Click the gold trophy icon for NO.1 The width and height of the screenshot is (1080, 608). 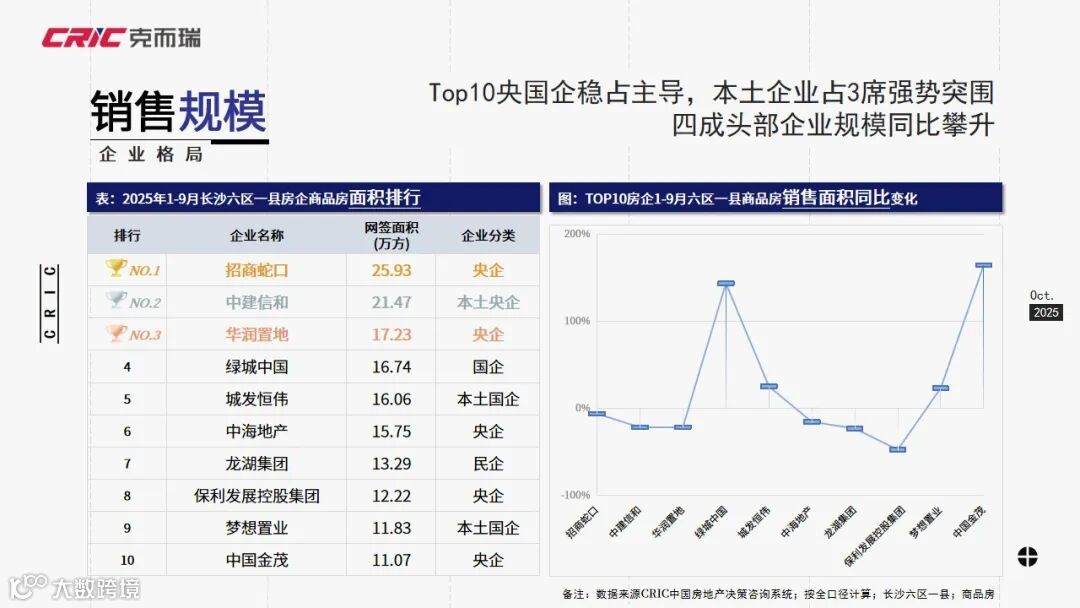pyautogui.click(x=116, y=267)
